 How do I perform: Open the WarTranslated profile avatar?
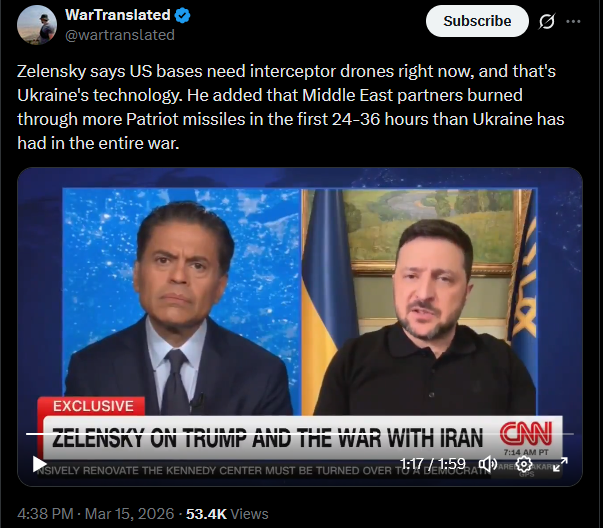pyautogui.click(x=37, y=25)
